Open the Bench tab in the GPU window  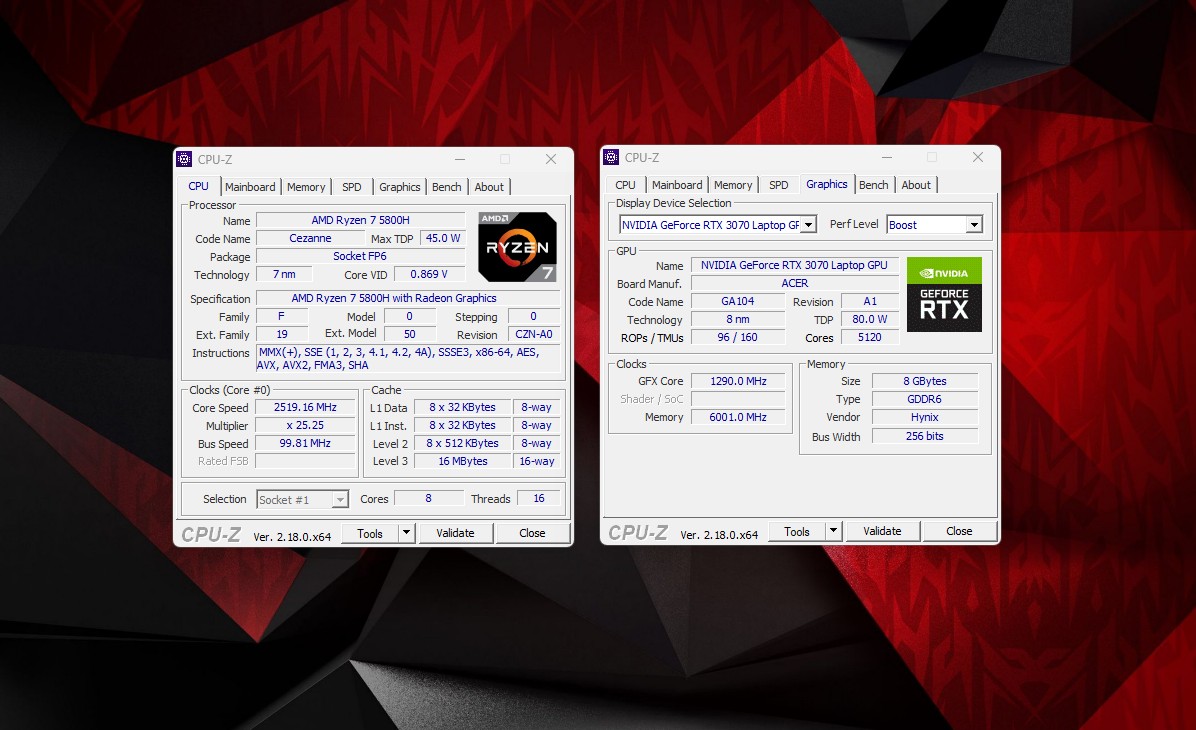873,185
